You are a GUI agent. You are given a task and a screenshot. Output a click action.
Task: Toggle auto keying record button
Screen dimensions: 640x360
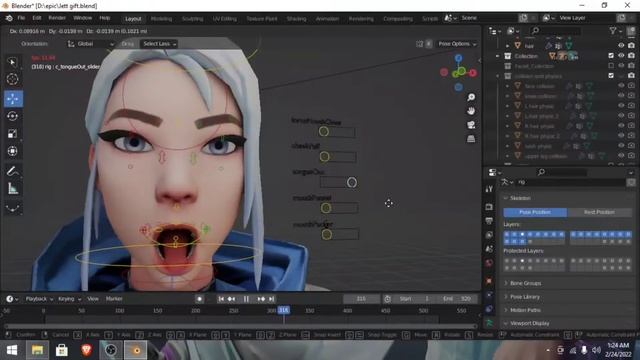(x=199, y=299)
